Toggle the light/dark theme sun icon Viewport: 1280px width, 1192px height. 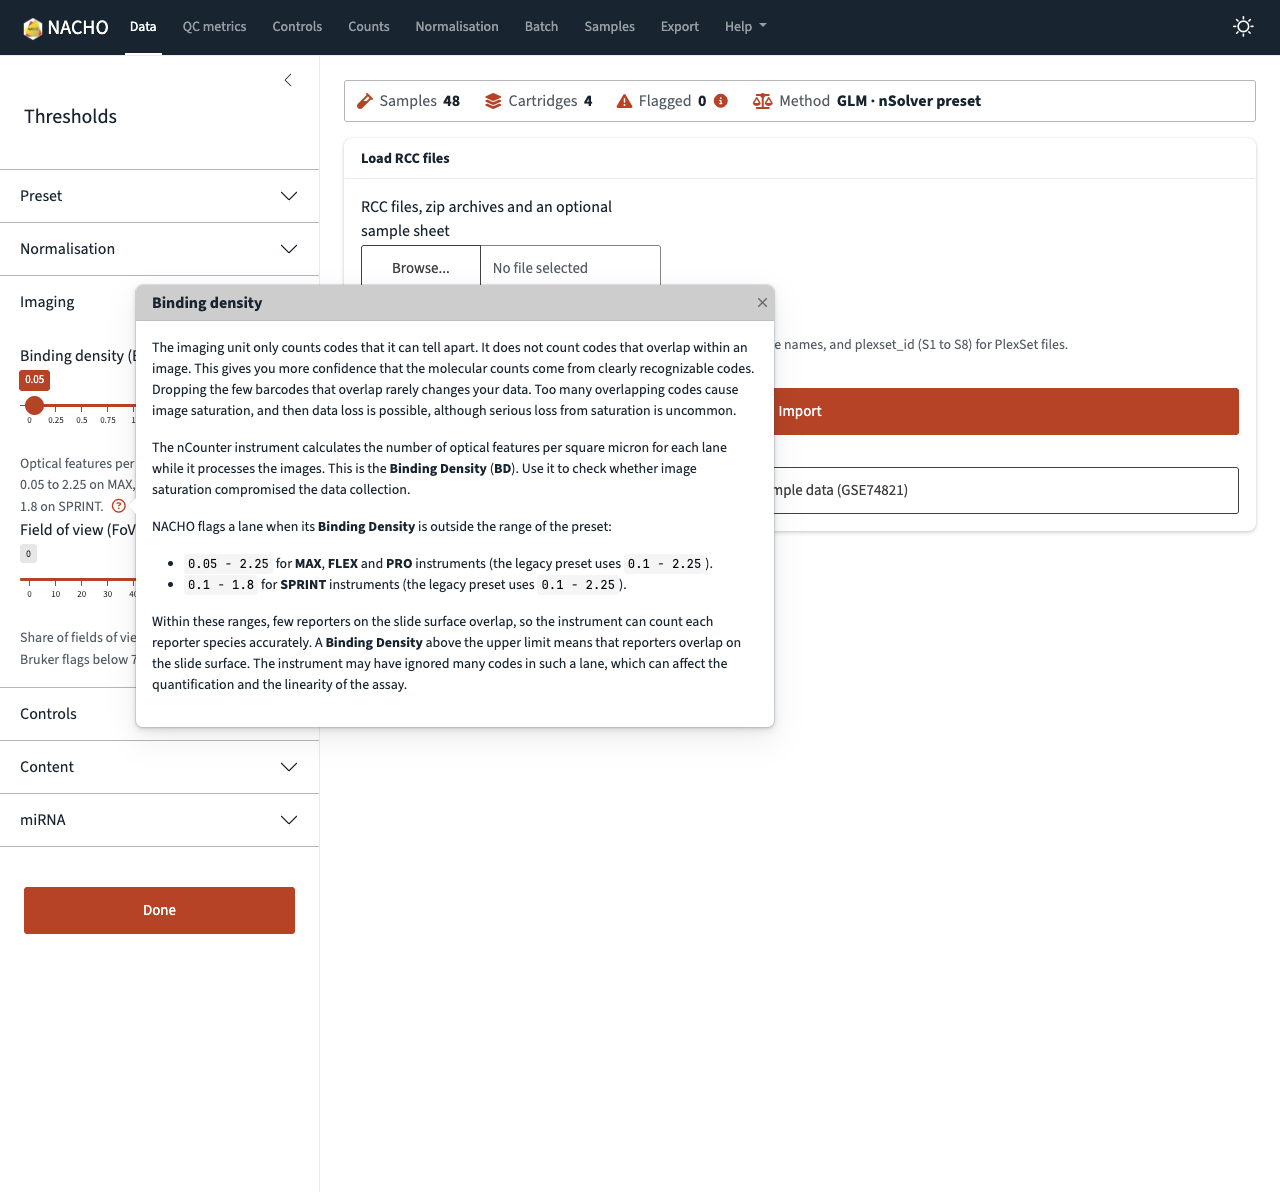[1243, 27]
